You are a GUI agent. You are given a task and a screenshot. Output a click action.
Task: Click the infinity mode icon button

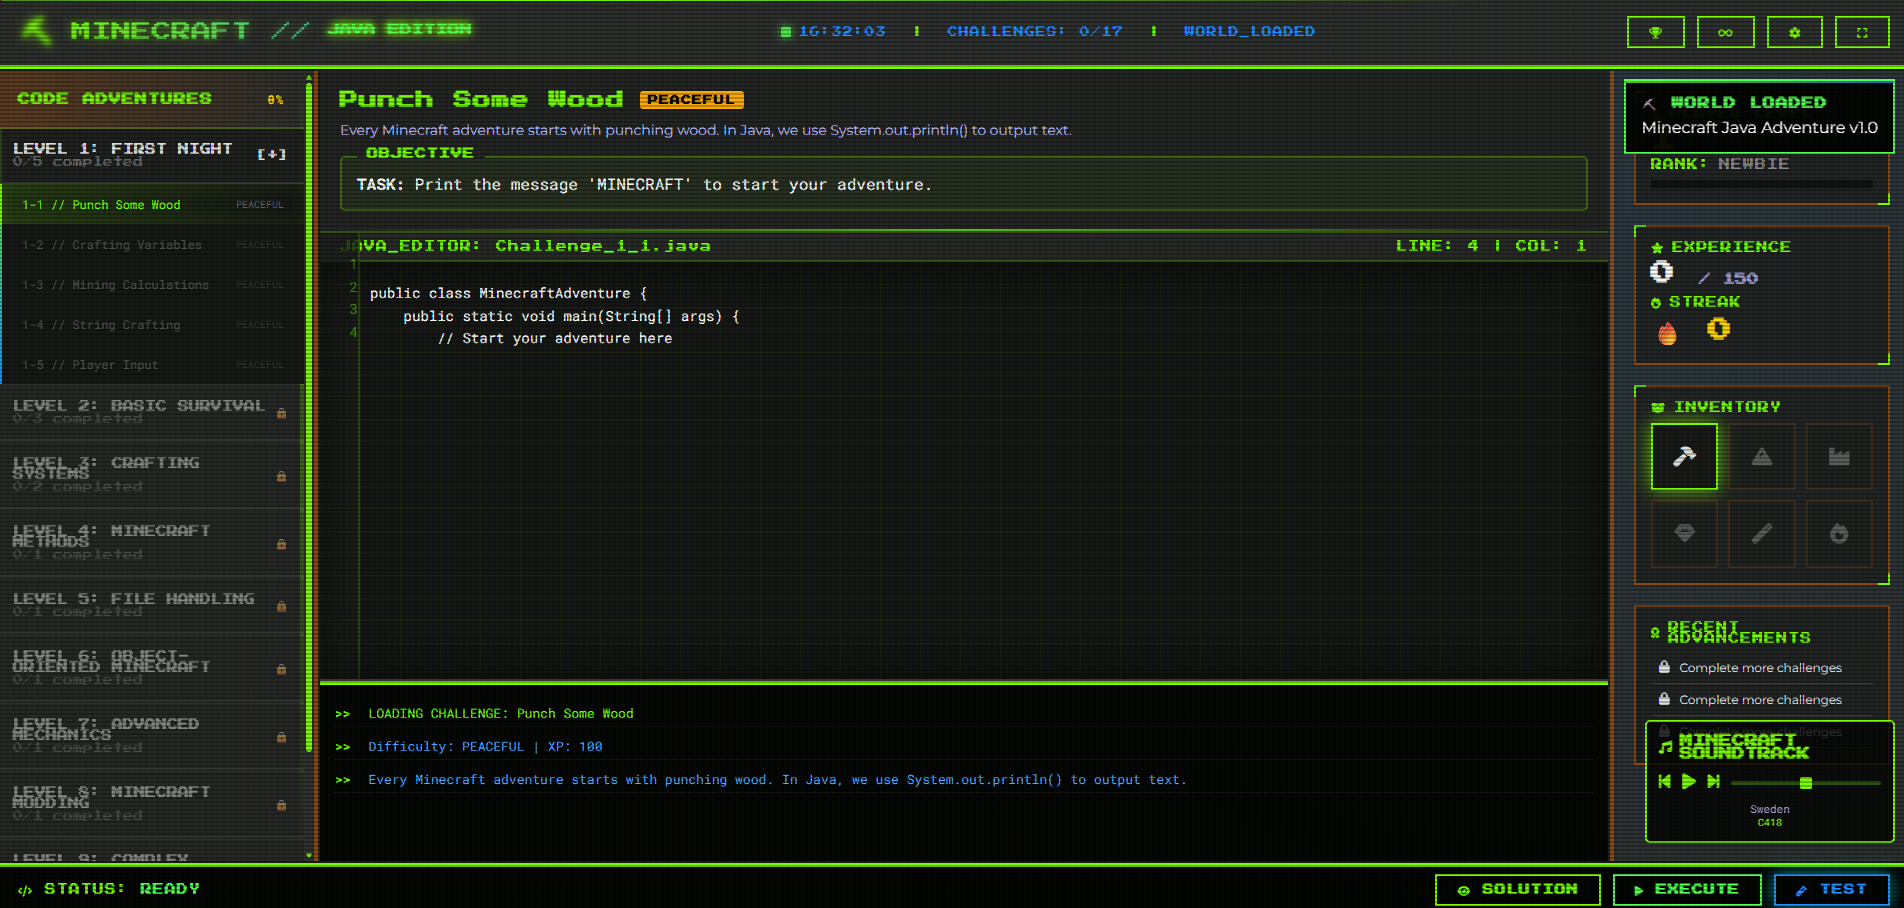pos(1725,32)
